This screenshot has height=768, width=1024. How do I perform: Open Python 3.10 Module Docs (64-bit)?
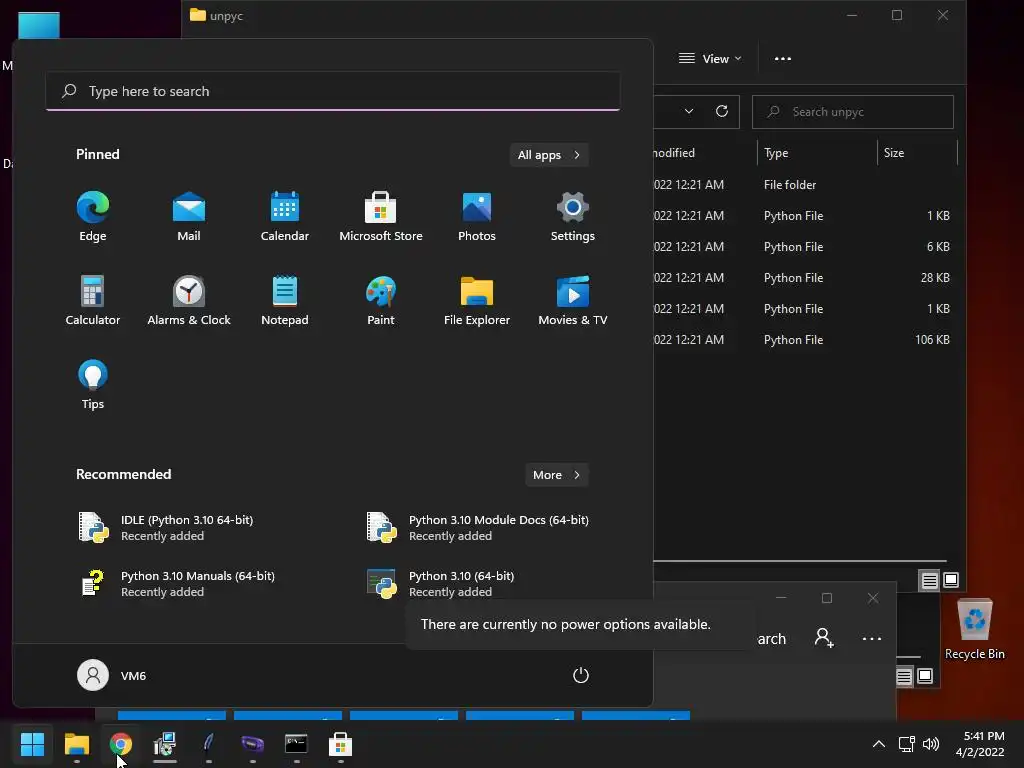(x=480, y=528)
